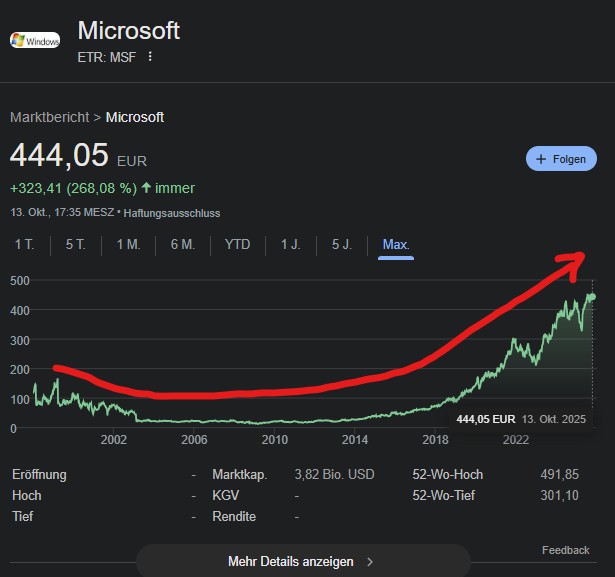615x577 pixels.
Task: Click the 2010 x-axis label
Action: click(275, 439)
